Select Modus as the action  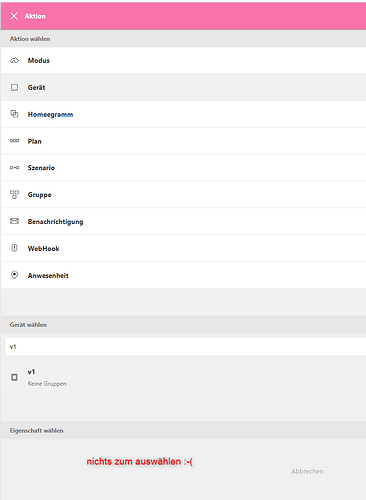[183, 60]
